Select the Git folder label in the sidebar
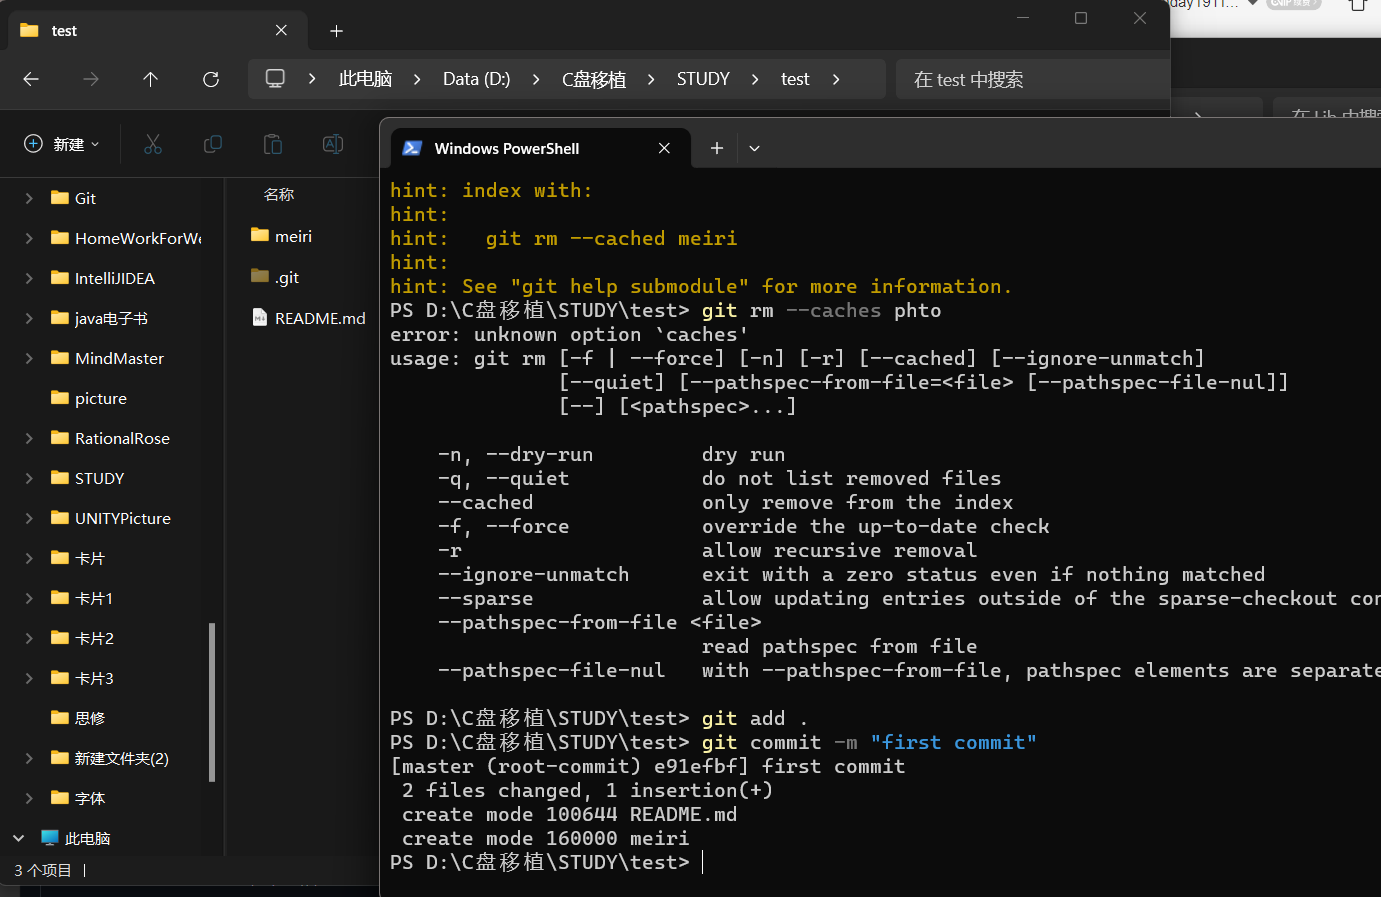 pos(85,198)
